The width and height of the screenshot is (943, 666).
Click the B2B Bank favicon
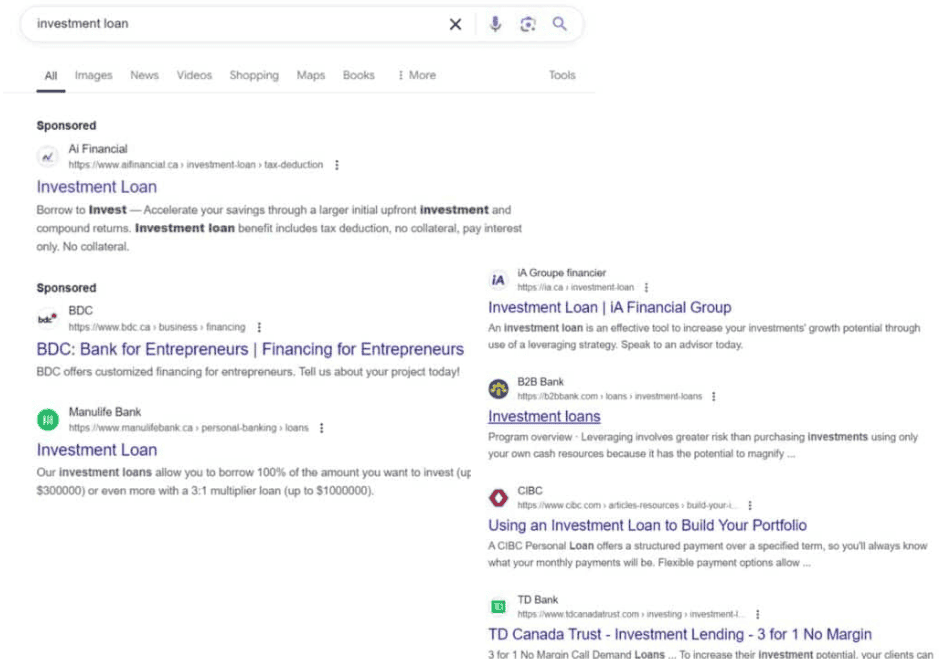click(498, 389)
